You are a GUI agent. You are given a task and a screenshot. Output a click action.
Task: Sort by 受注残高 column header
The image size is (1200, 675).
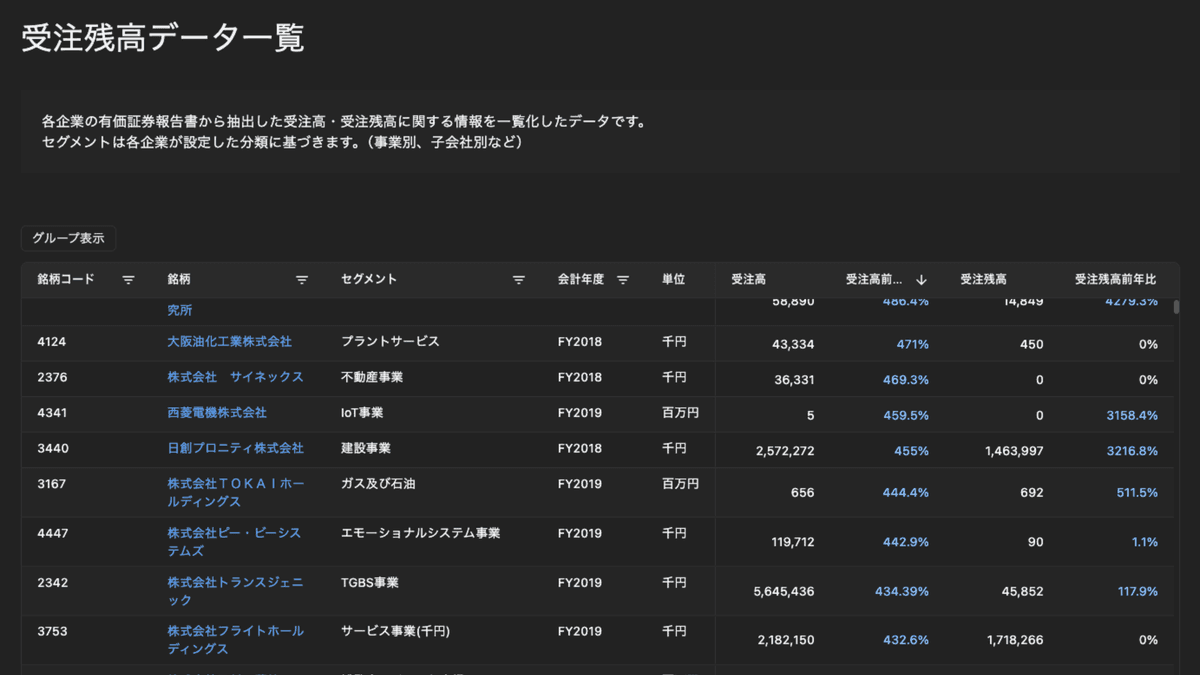(983, 280)
